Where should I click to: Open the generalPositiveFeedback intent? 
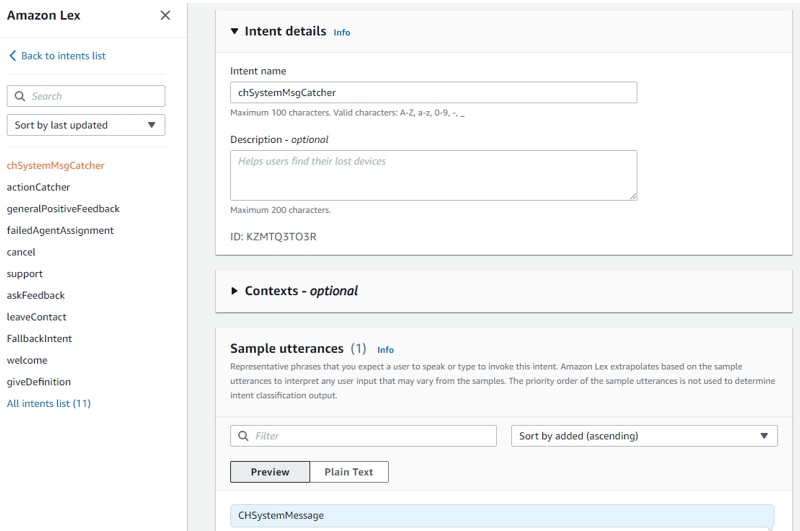(63, 209)
